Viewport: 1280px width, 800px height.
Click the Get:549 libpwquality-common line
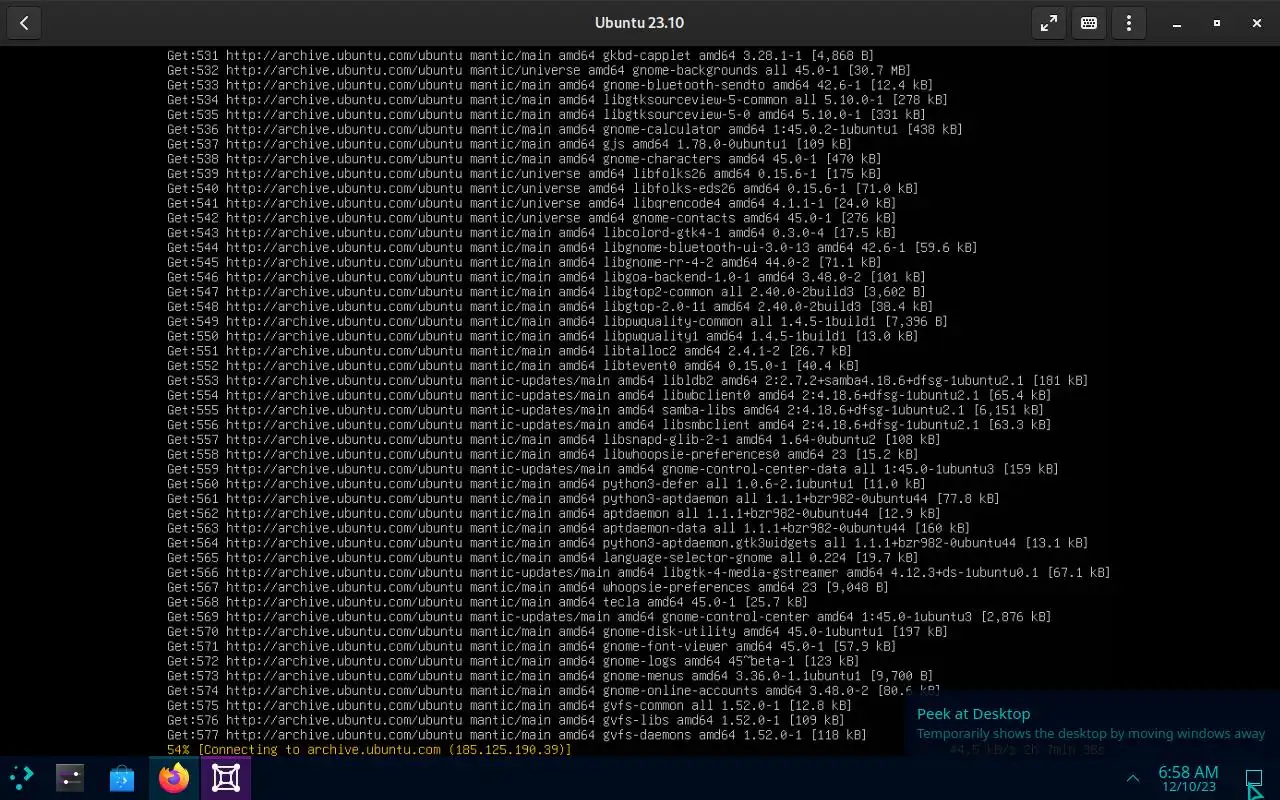(557, 321)
